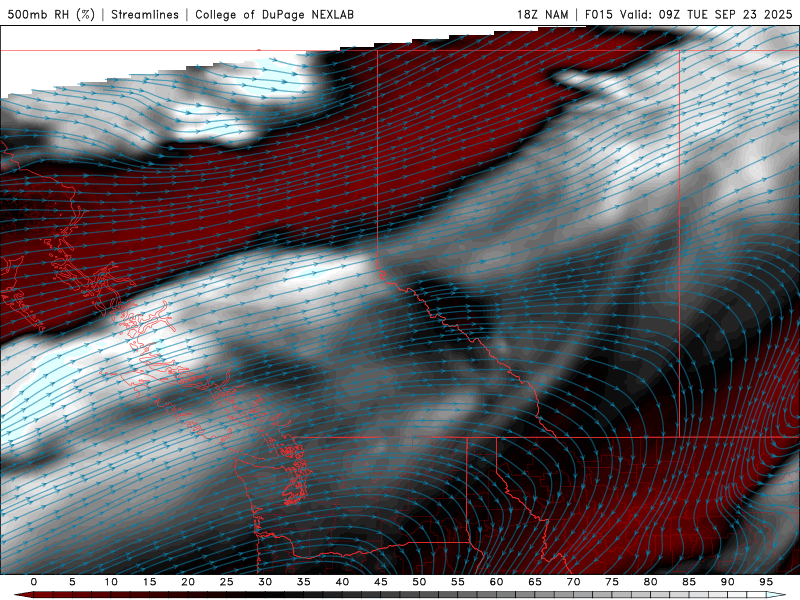Screen dimensions: 800x600
Task: Click the "65" value on the RH scale
Action: click(x=535, y=582)
